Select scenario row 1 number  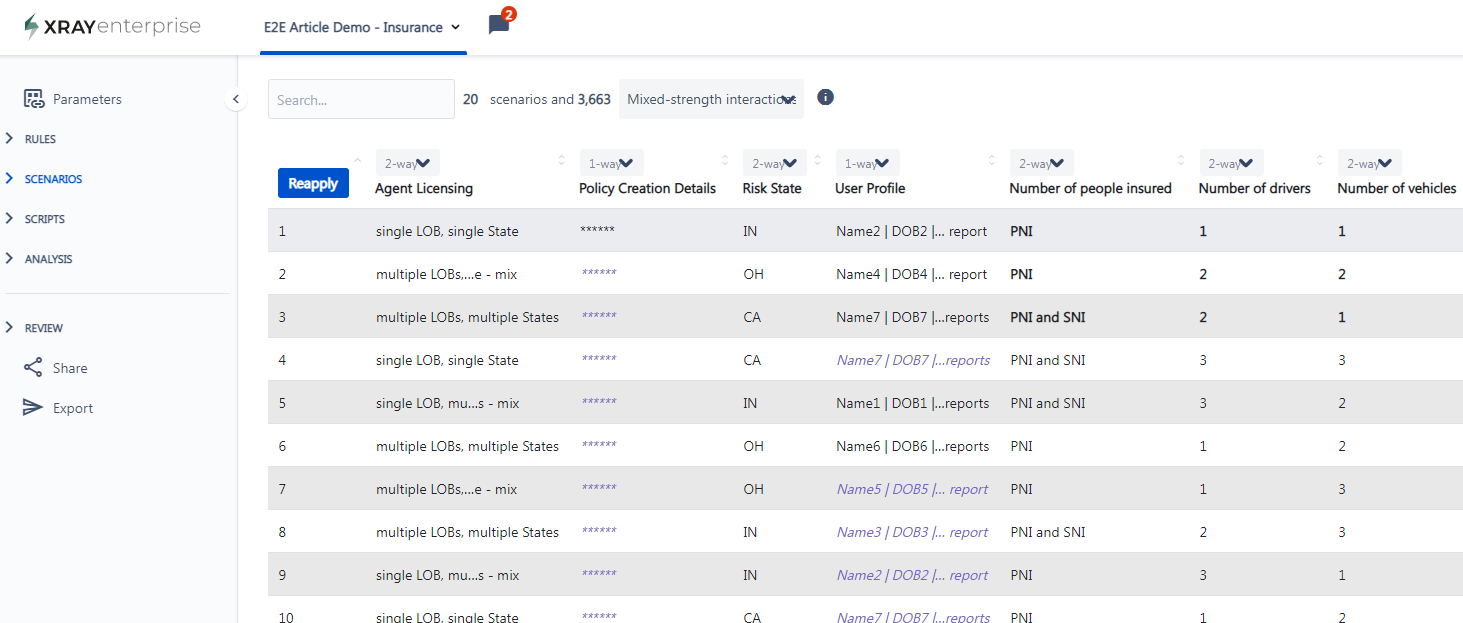(x=282, y=231)
